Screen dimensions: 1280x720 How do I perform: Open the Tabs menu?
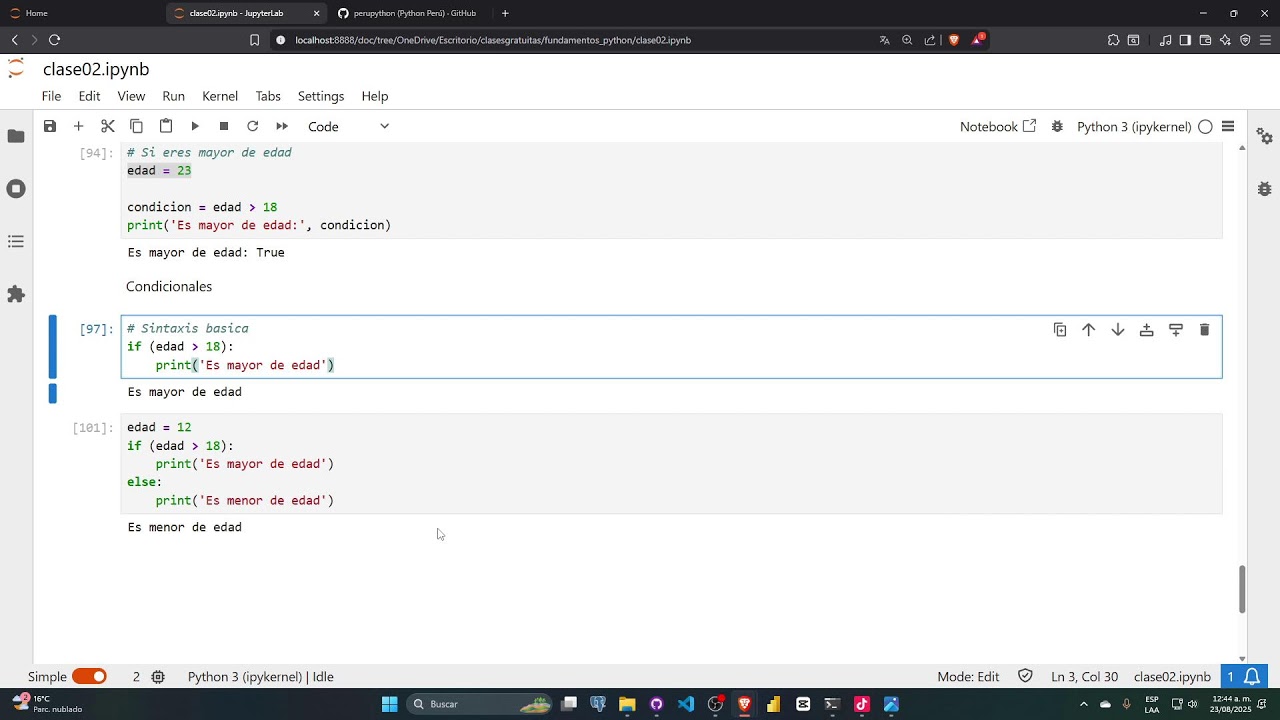coord(268,96)
